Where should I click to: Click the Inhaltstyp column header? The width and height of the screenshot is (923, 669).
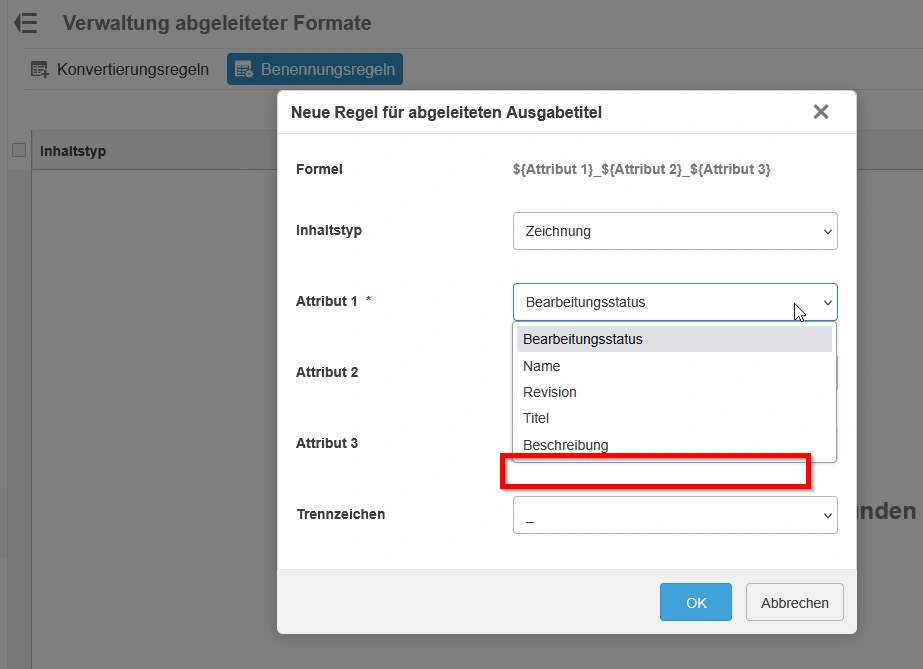(x=73, y=151)
